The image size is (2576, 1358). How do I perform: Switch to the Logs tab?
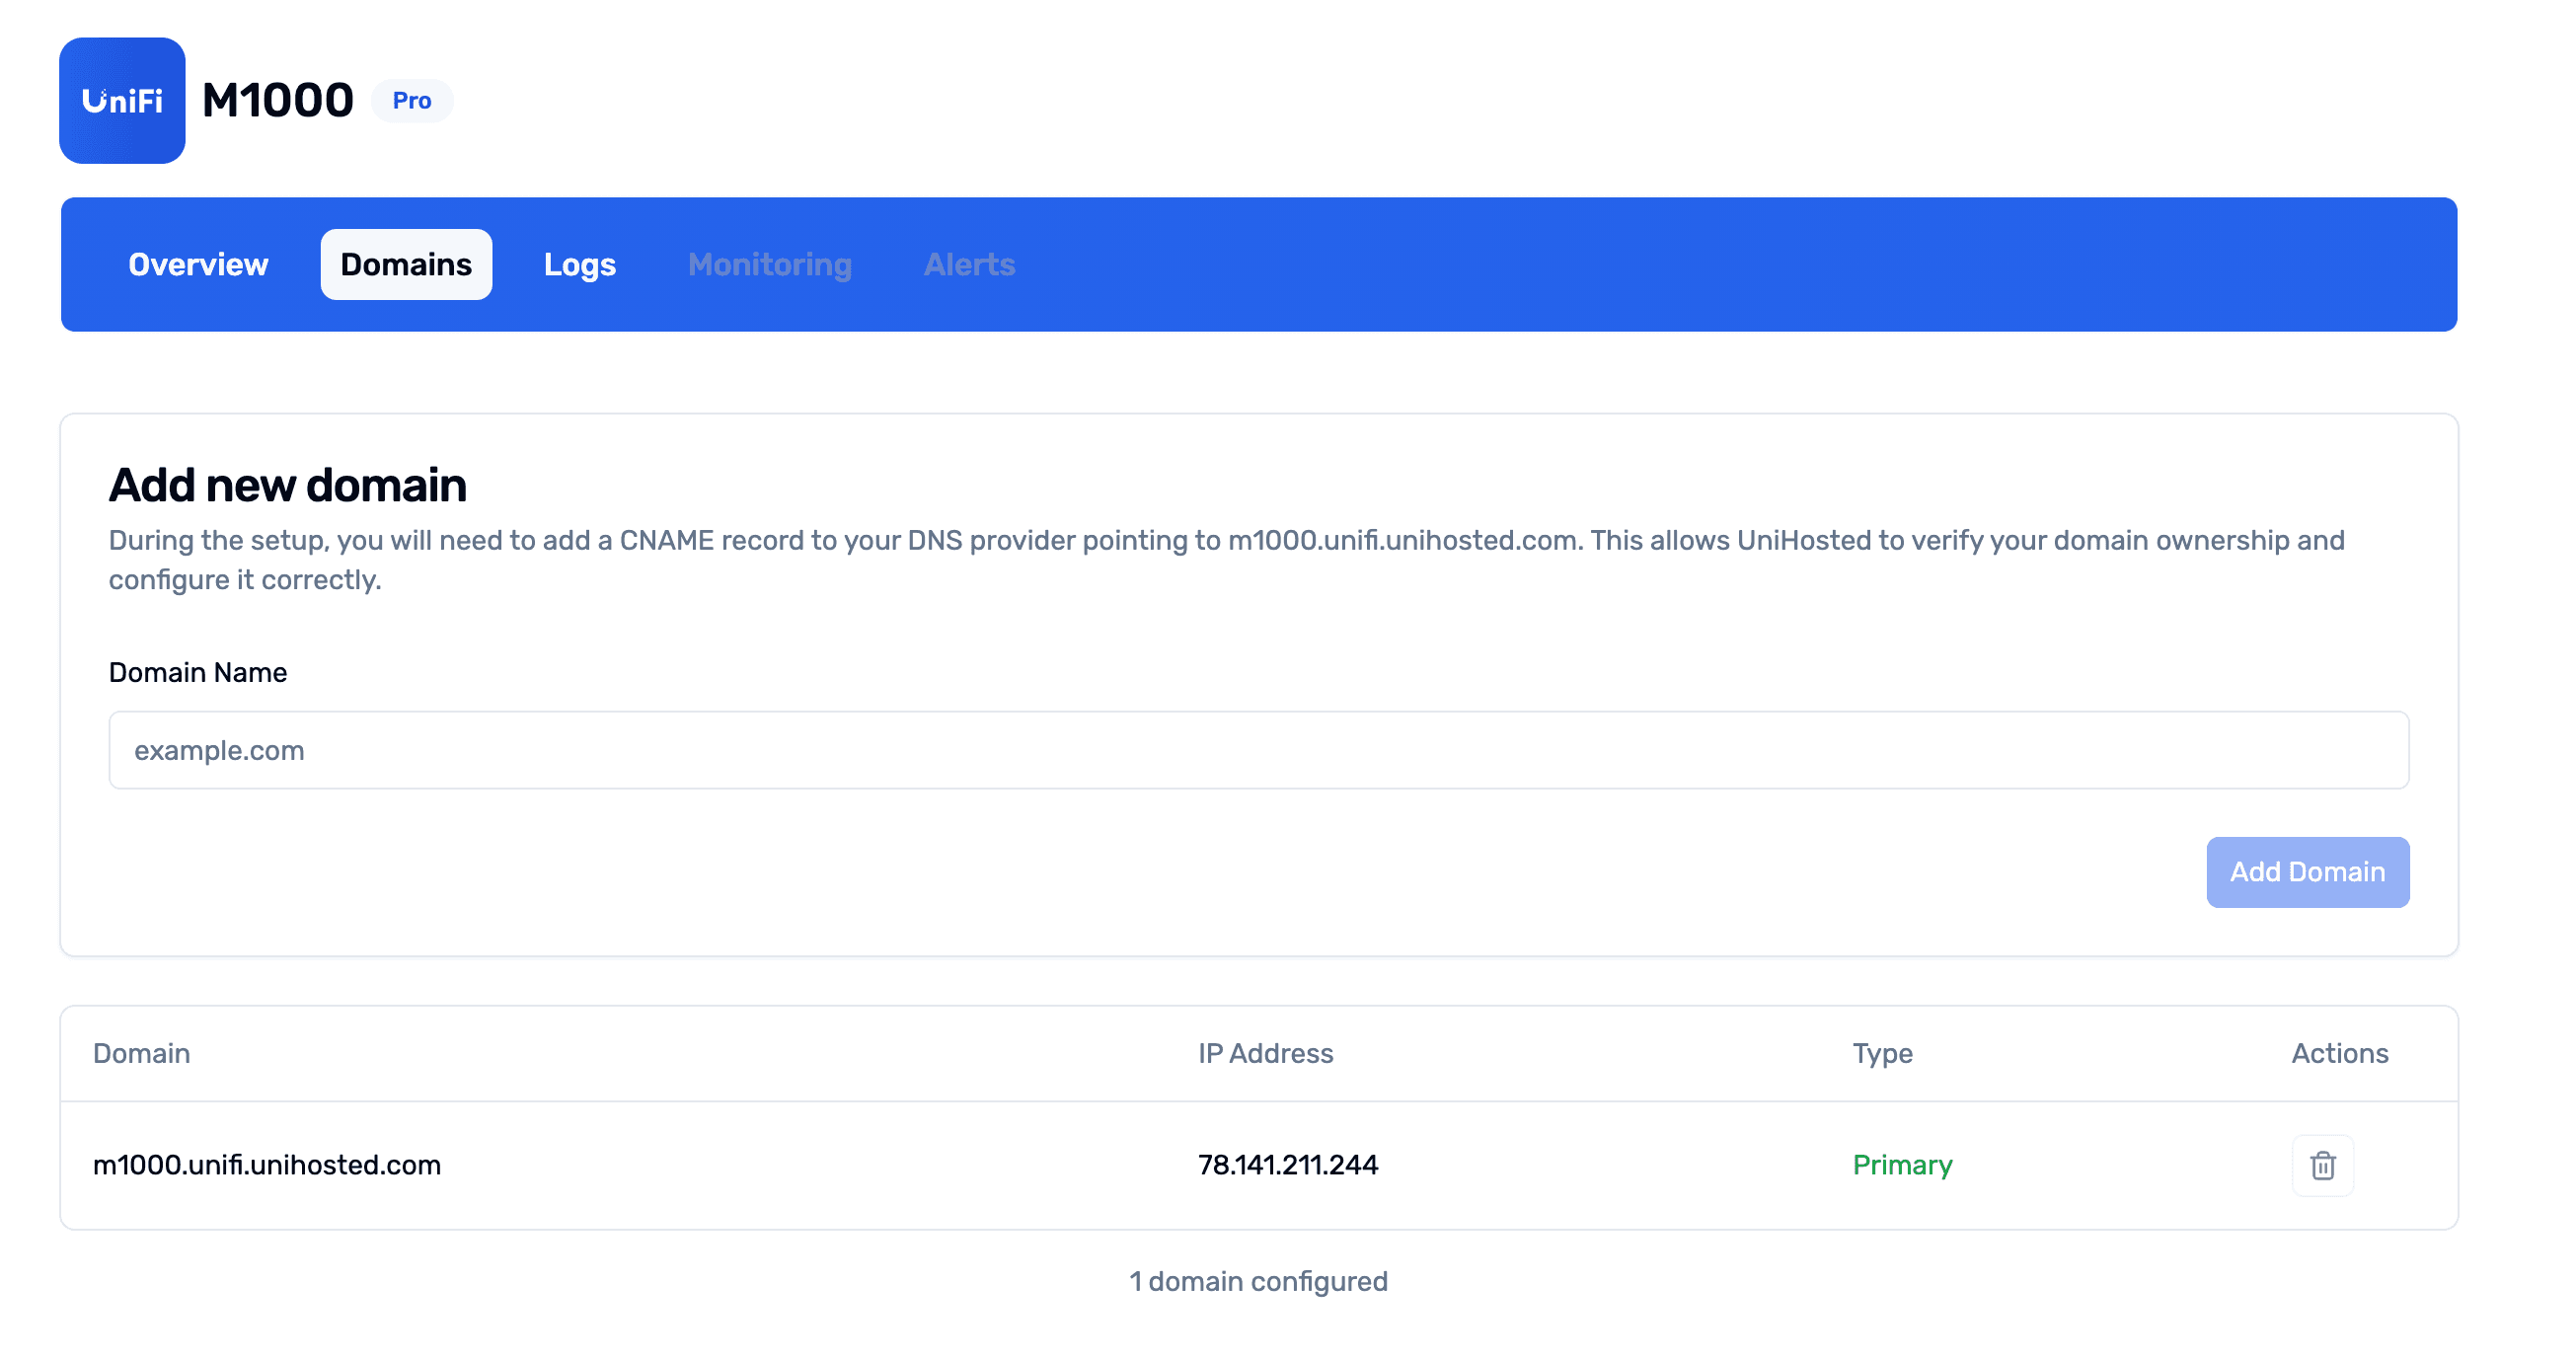coord(580,265)
